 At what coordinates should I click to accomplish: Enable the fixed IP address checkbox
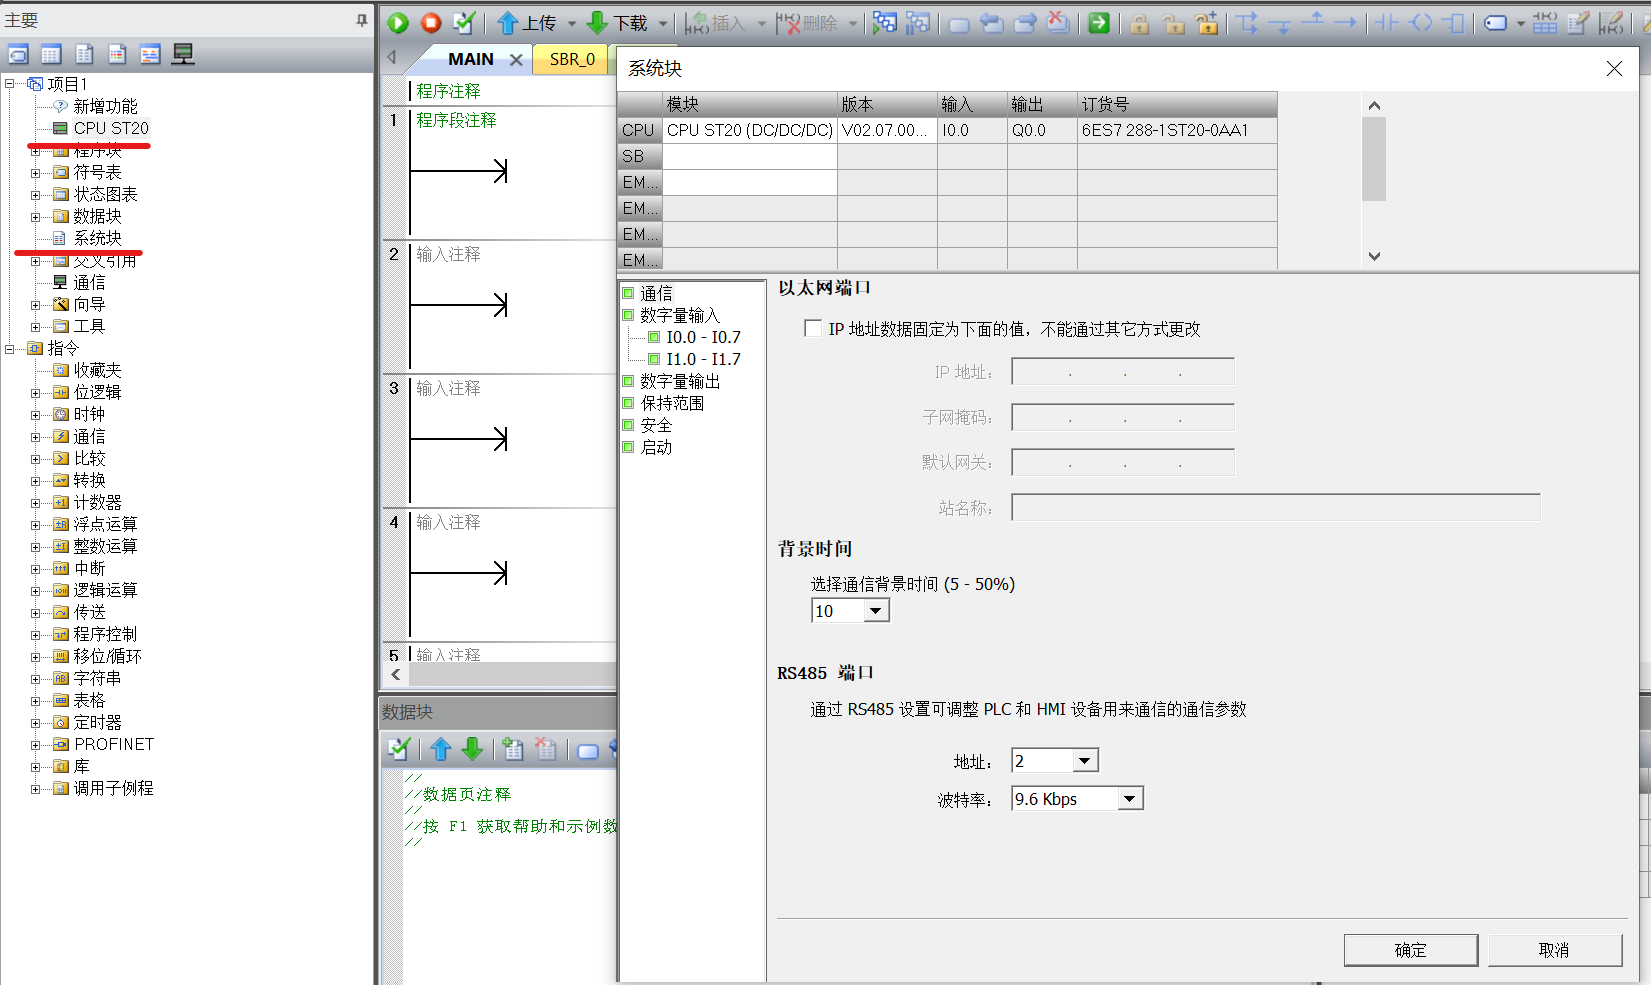coord(813,329)
